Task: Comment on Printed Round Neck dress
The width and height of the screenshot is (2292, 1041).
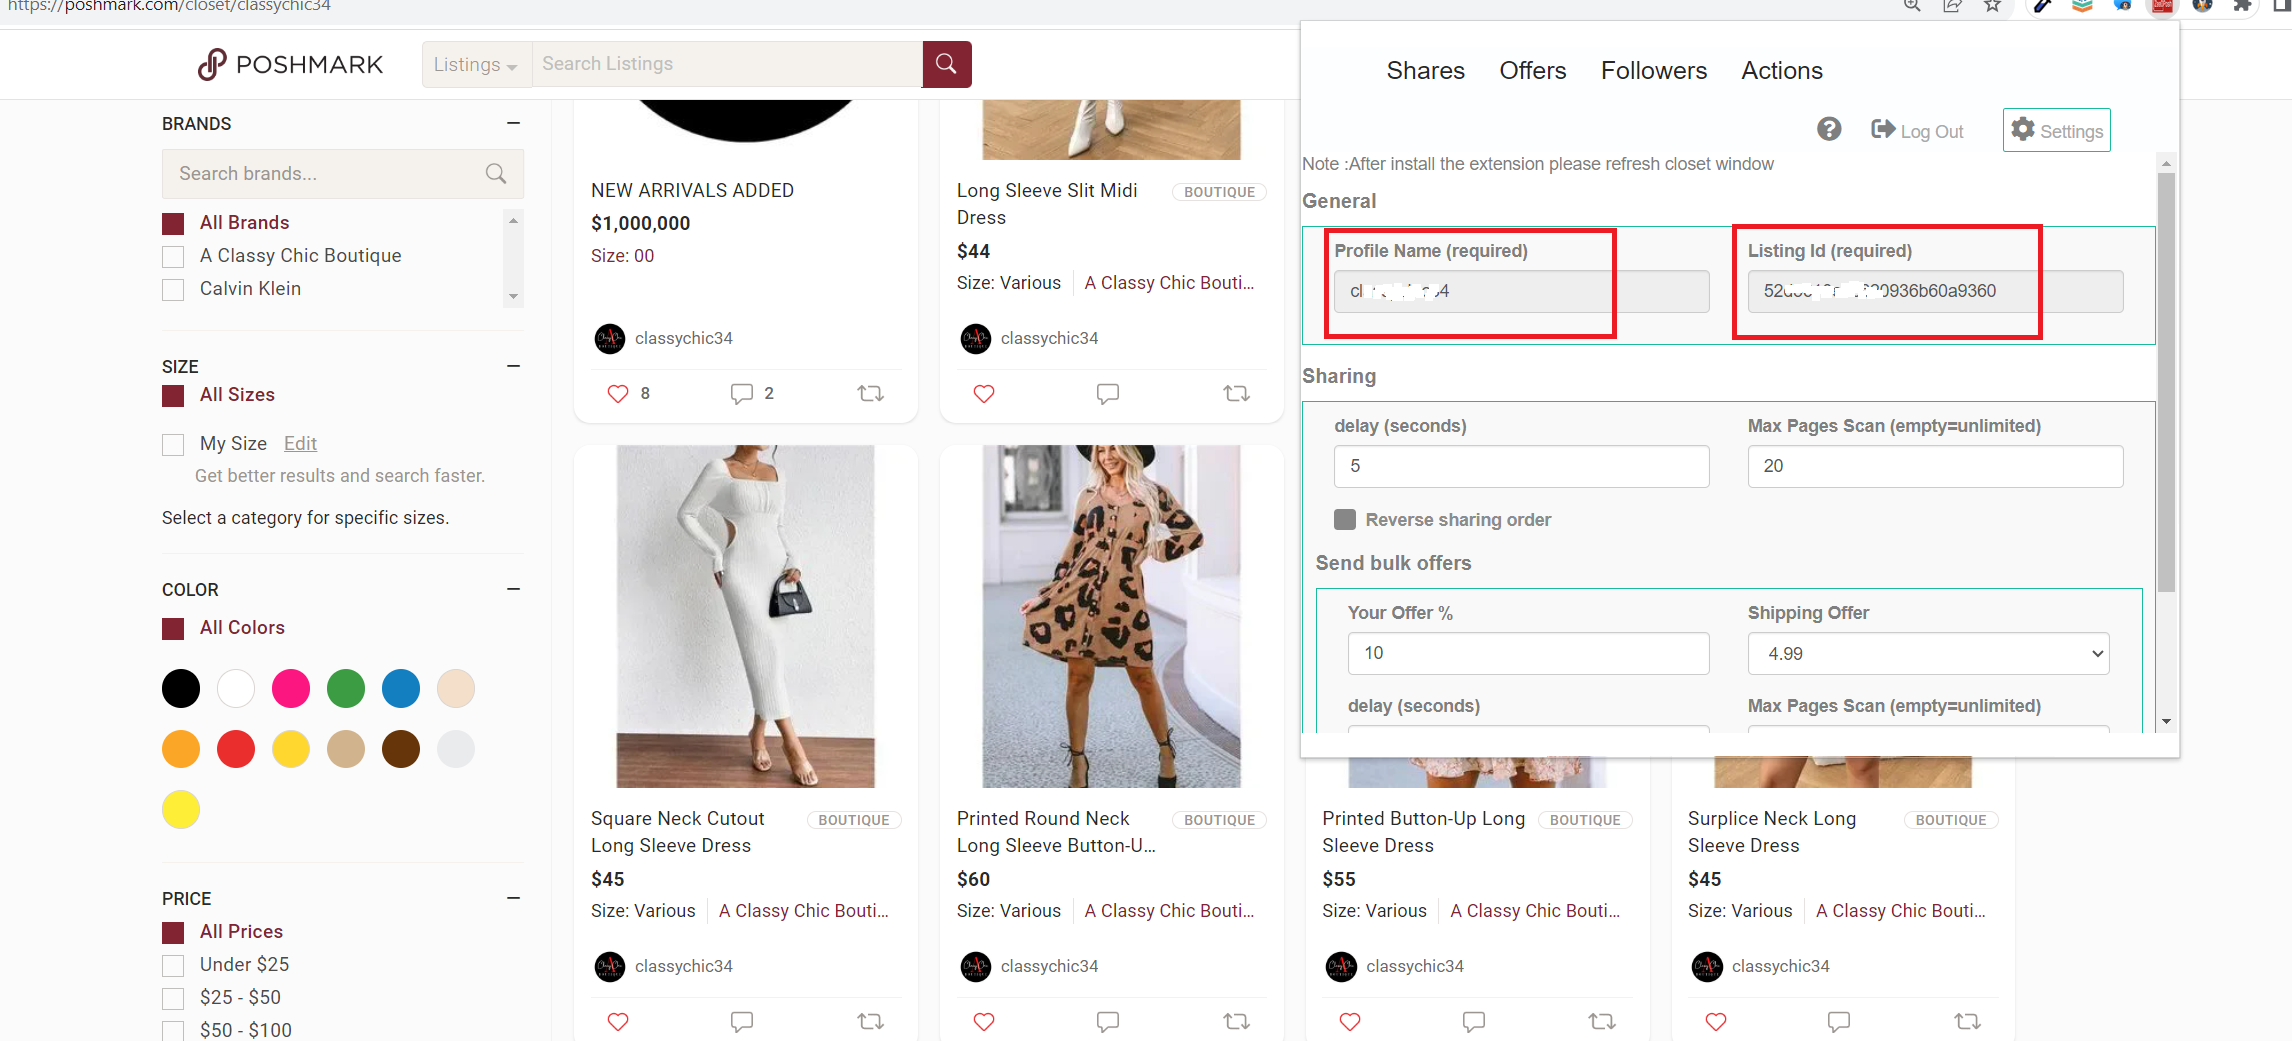Action: 1107,1022
